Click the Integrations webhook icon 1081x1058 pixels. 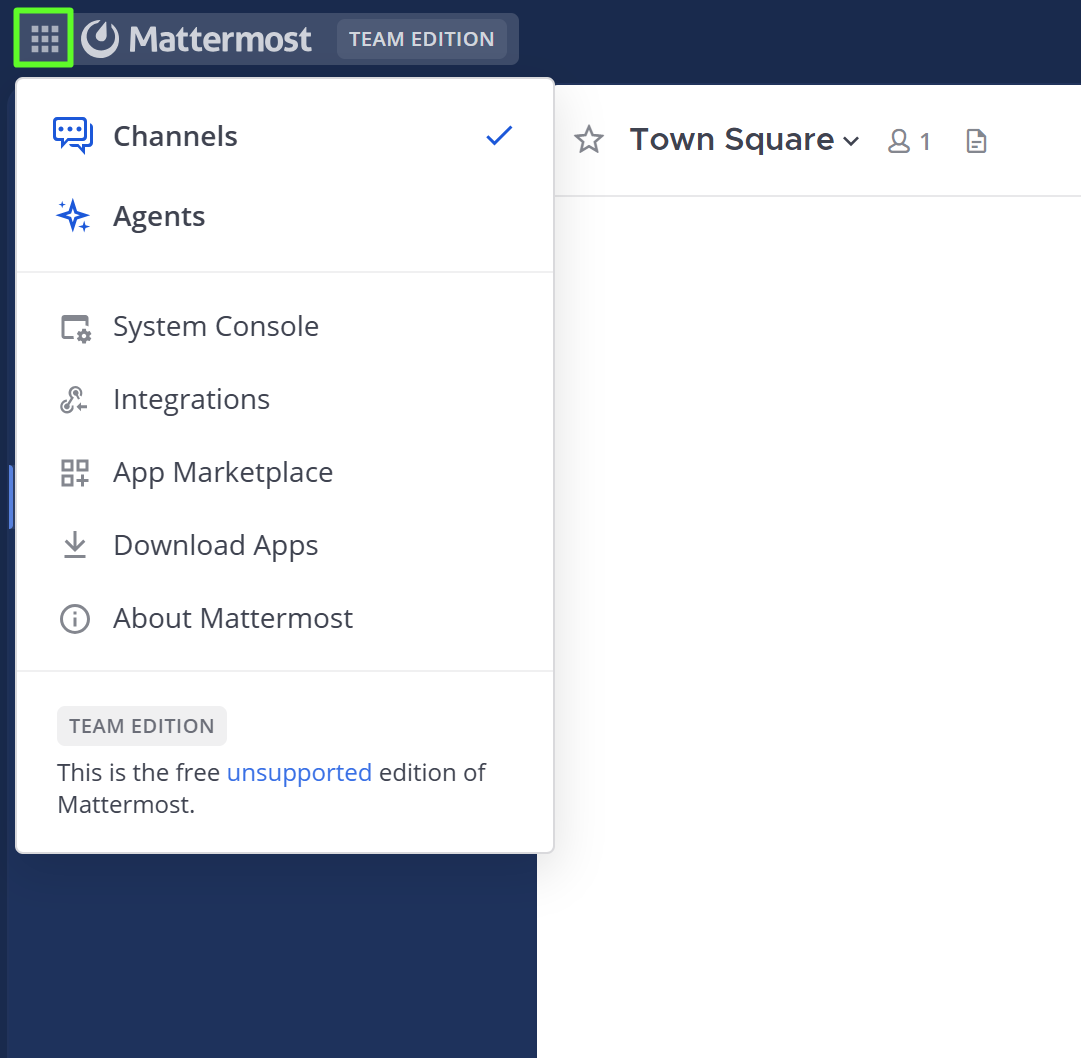click(74, 400)
